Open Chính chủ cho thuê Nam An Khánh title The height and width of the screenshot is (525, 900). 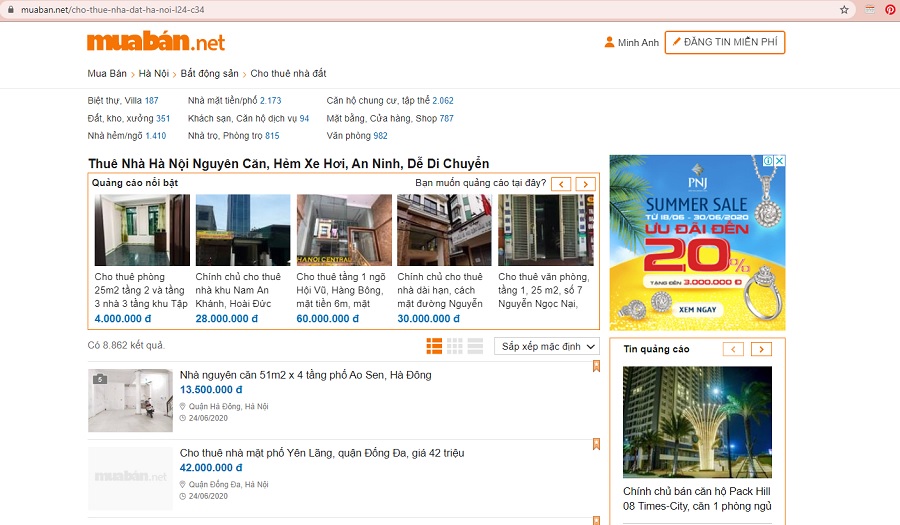(x=238, y=290)
